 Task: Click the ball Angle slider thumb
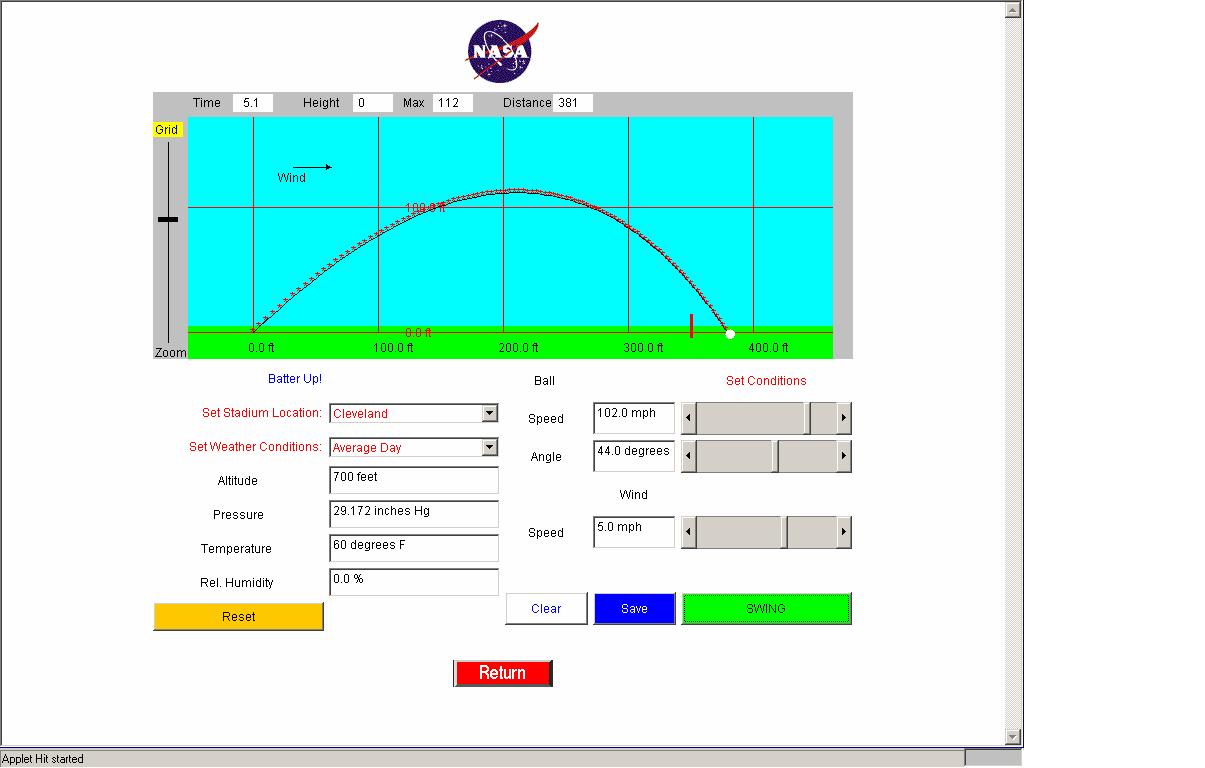pyautogui.click(x=775, y=456)
